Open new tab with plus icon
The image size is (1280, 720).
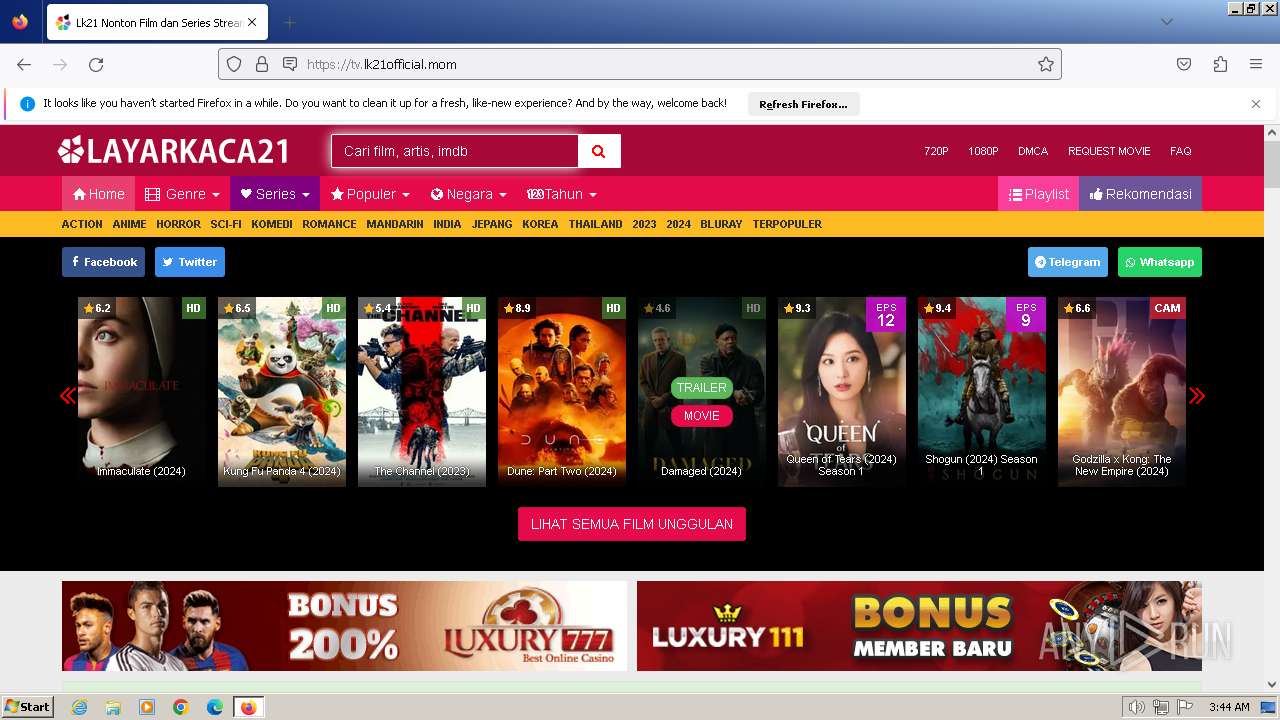tap(289, 22)
